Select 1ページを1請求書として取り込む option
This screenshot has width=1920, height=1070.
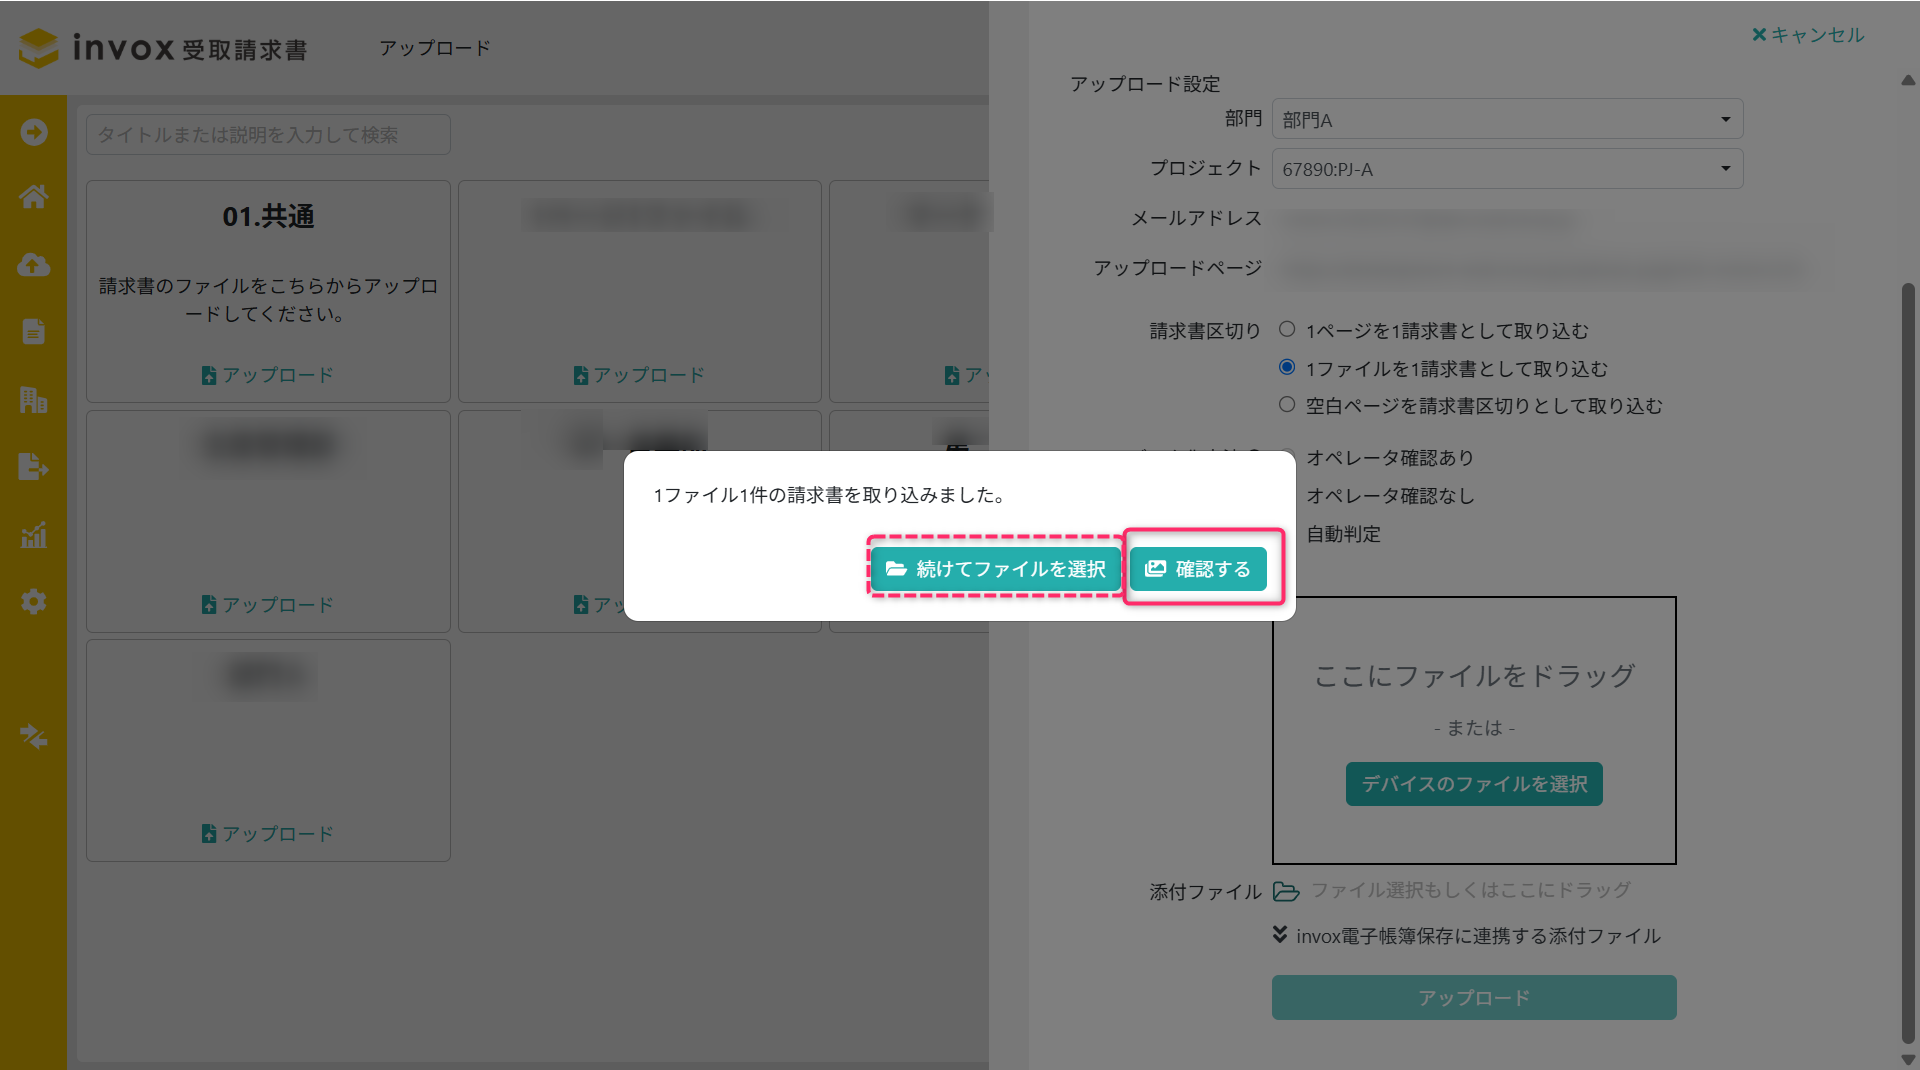click(x=1287, y=330)
